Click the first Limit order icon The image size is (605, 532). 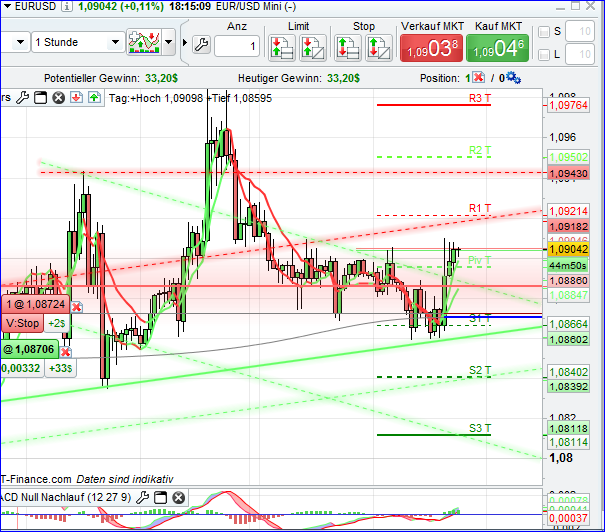tap(282, 46)
